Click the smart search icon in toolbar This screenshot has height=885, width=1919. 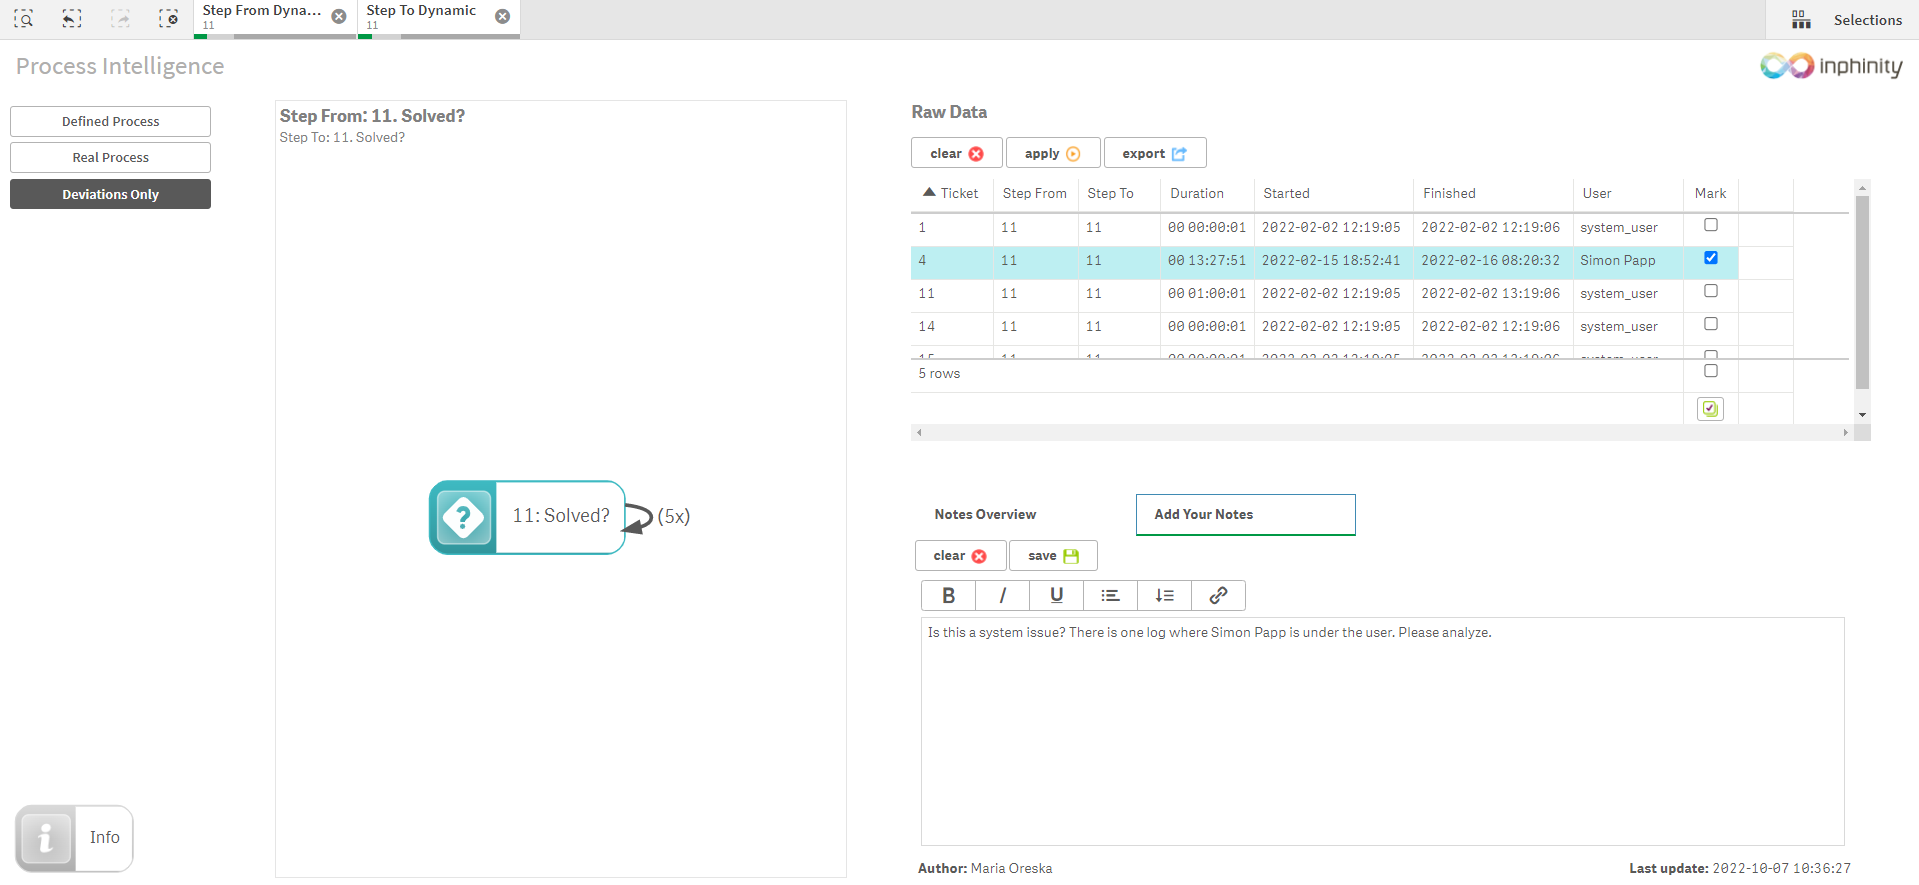click(x=24, y=19)
